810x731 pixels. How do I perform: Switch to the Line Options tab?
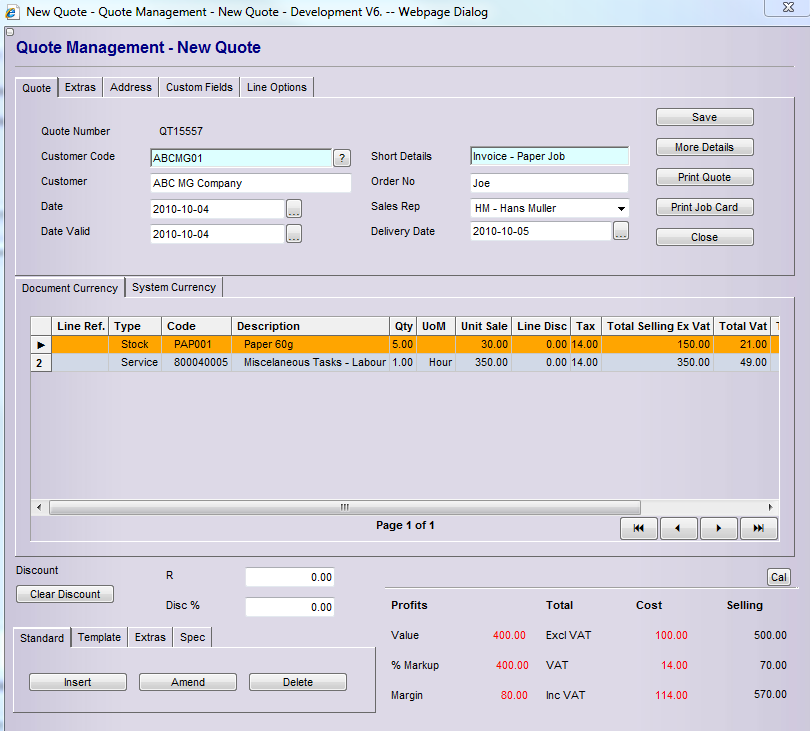[x=277, y=88]
